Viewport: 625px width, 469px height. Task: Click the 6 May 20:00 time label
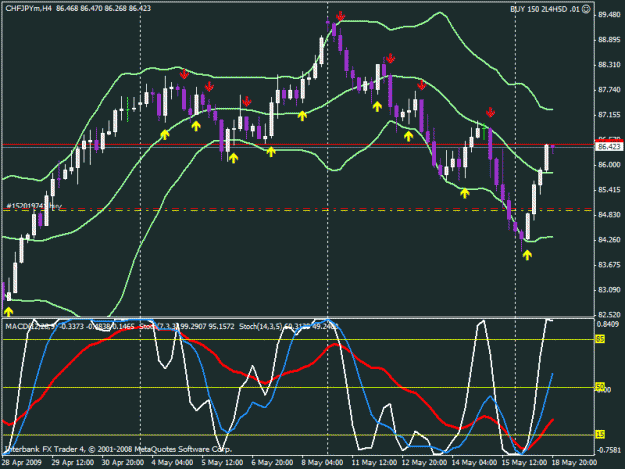[x=272, y=463]
